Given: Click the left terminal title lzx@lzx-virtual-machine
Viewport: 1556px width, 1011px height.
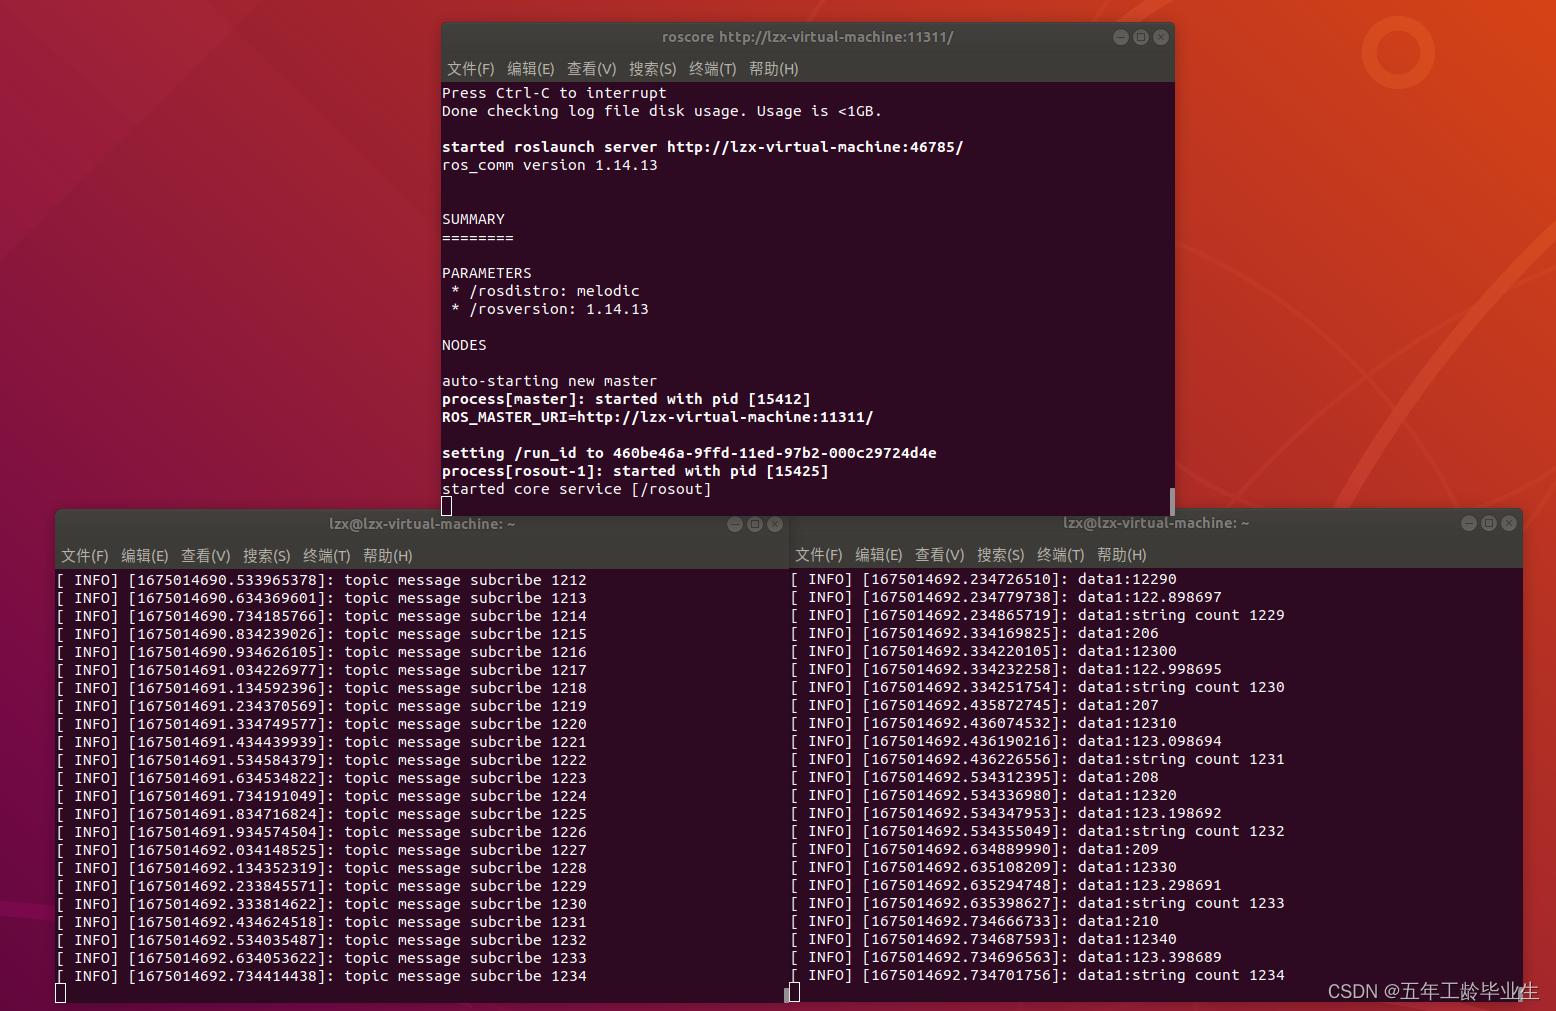Looking at the screenshot, I should coord(422,524).
